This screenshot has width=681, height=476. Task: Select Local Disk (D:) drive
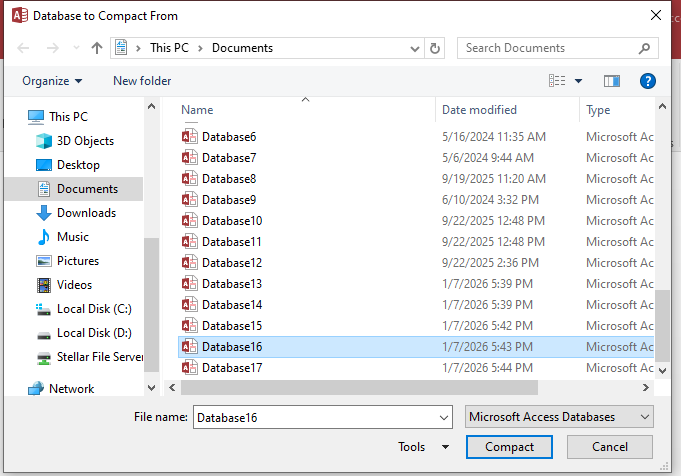[x=94, y=333]
